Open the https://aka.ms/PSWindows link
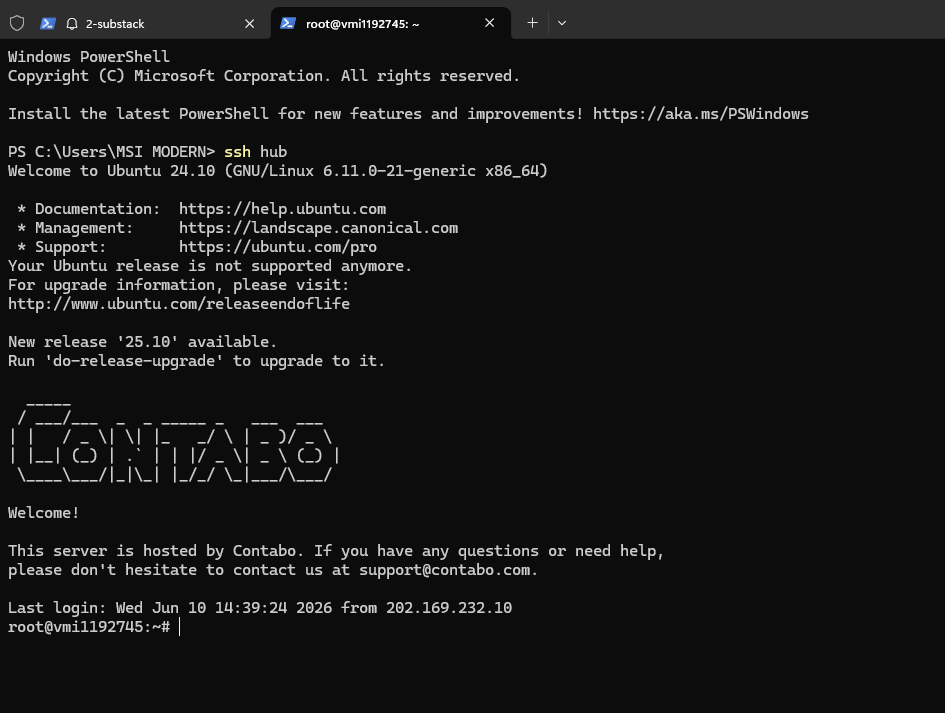The width and height of the screenshot is (945, 713). click(700, 114)
